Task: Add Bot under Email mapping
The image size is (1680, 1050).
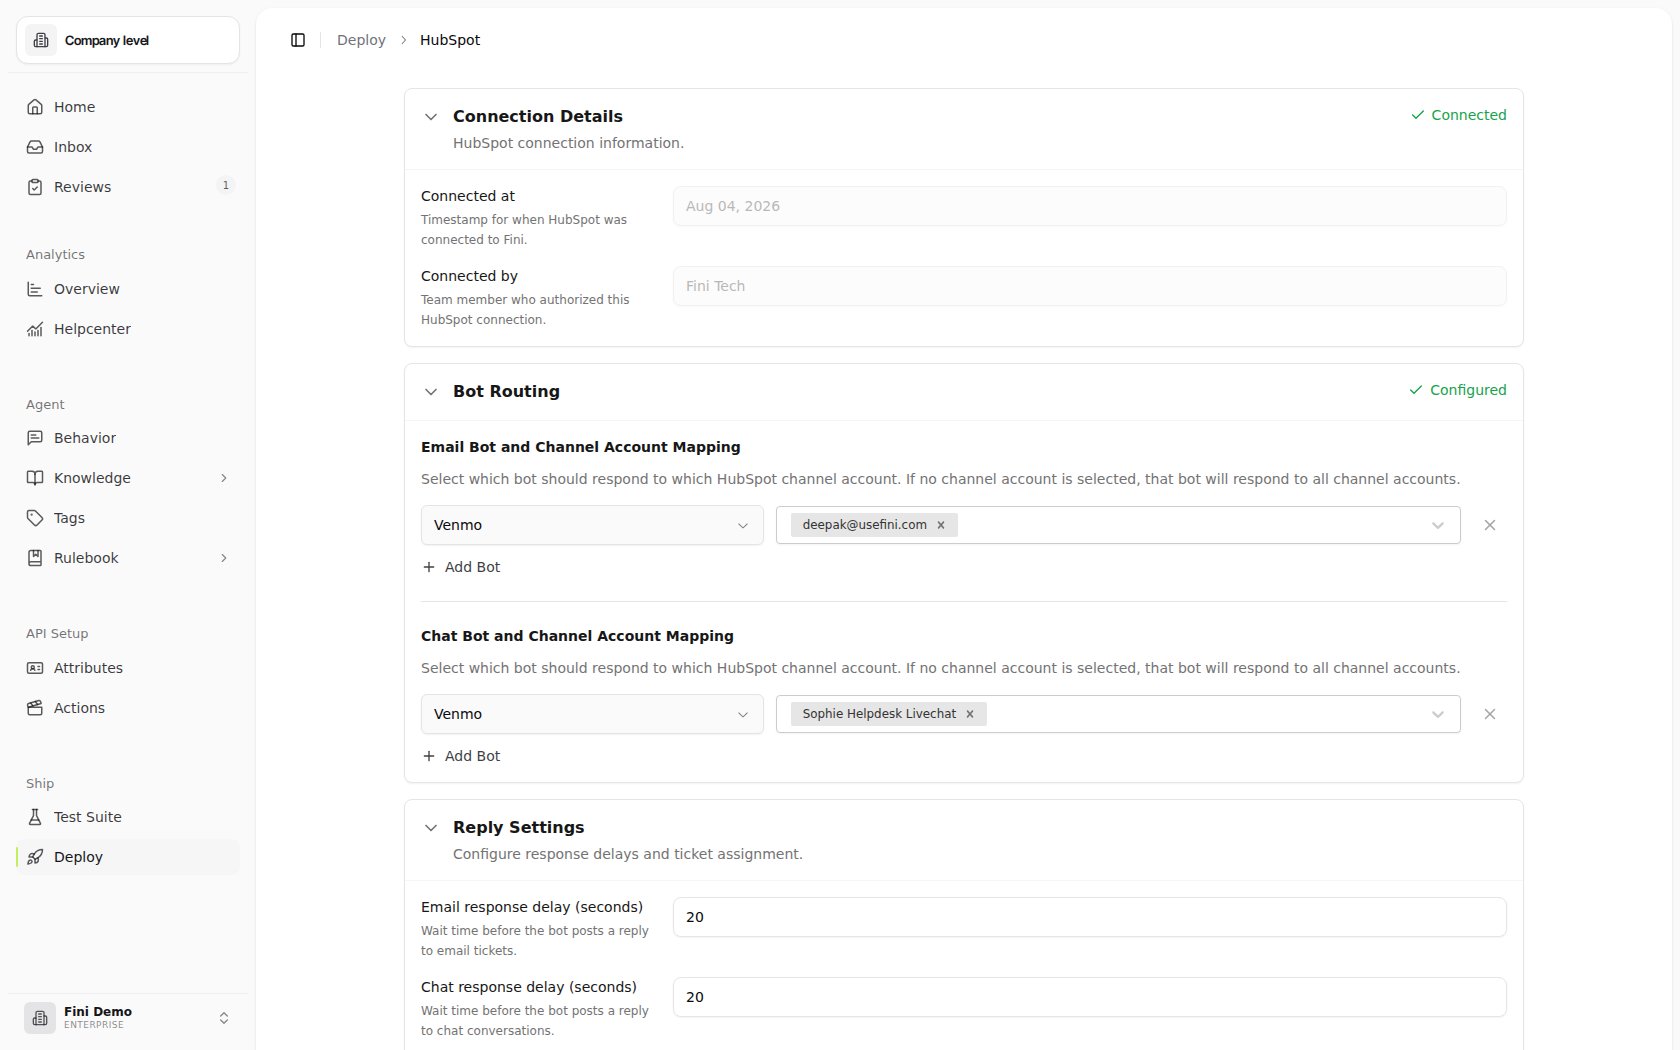Action: (x=462, y=567)
